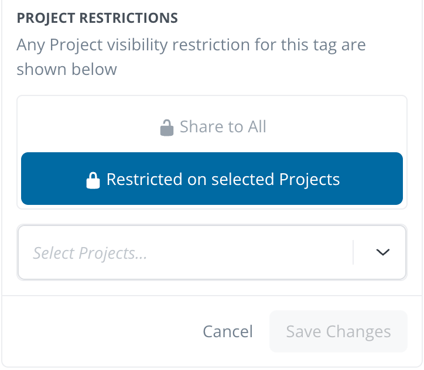The image size is (424, 370).
Task: Select the Share to All option
Action: point(212,127)
